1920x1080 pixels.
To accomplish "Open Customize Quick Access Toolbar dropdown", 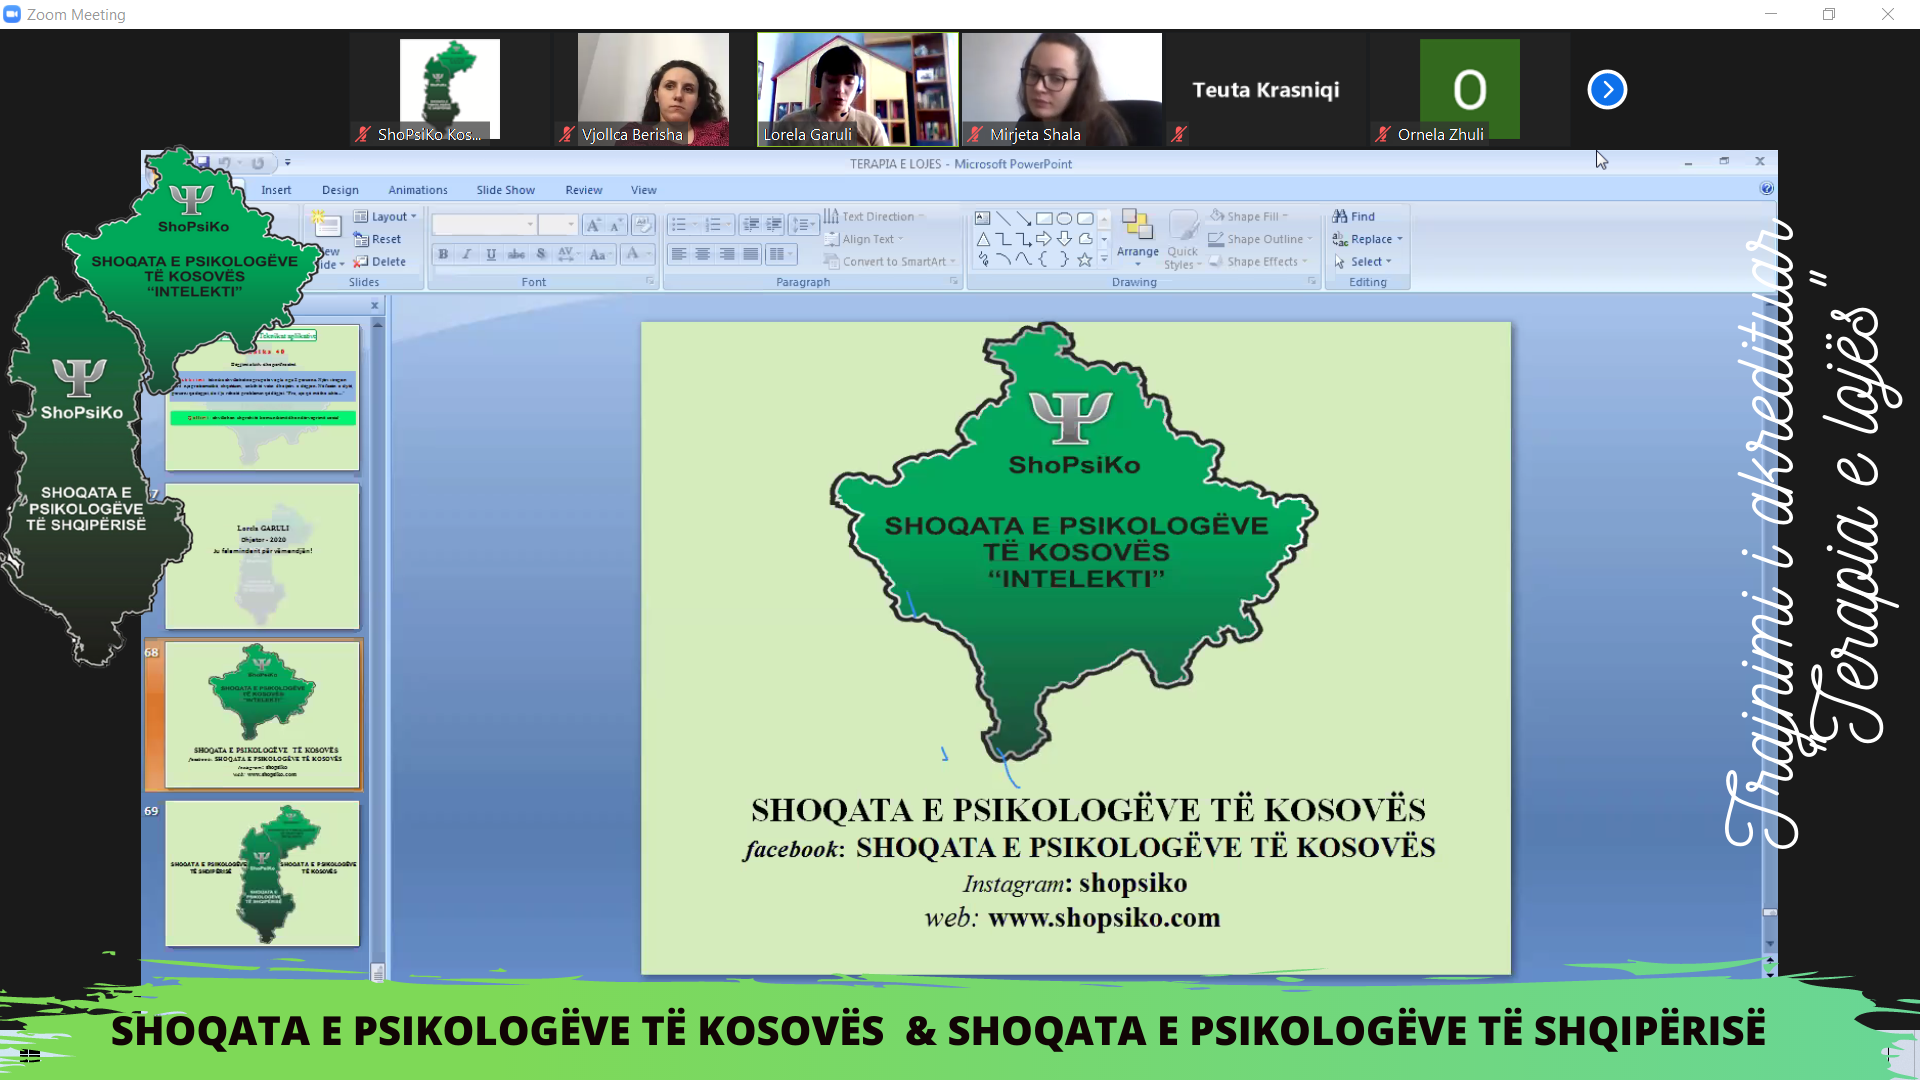I will coord(287,163).
